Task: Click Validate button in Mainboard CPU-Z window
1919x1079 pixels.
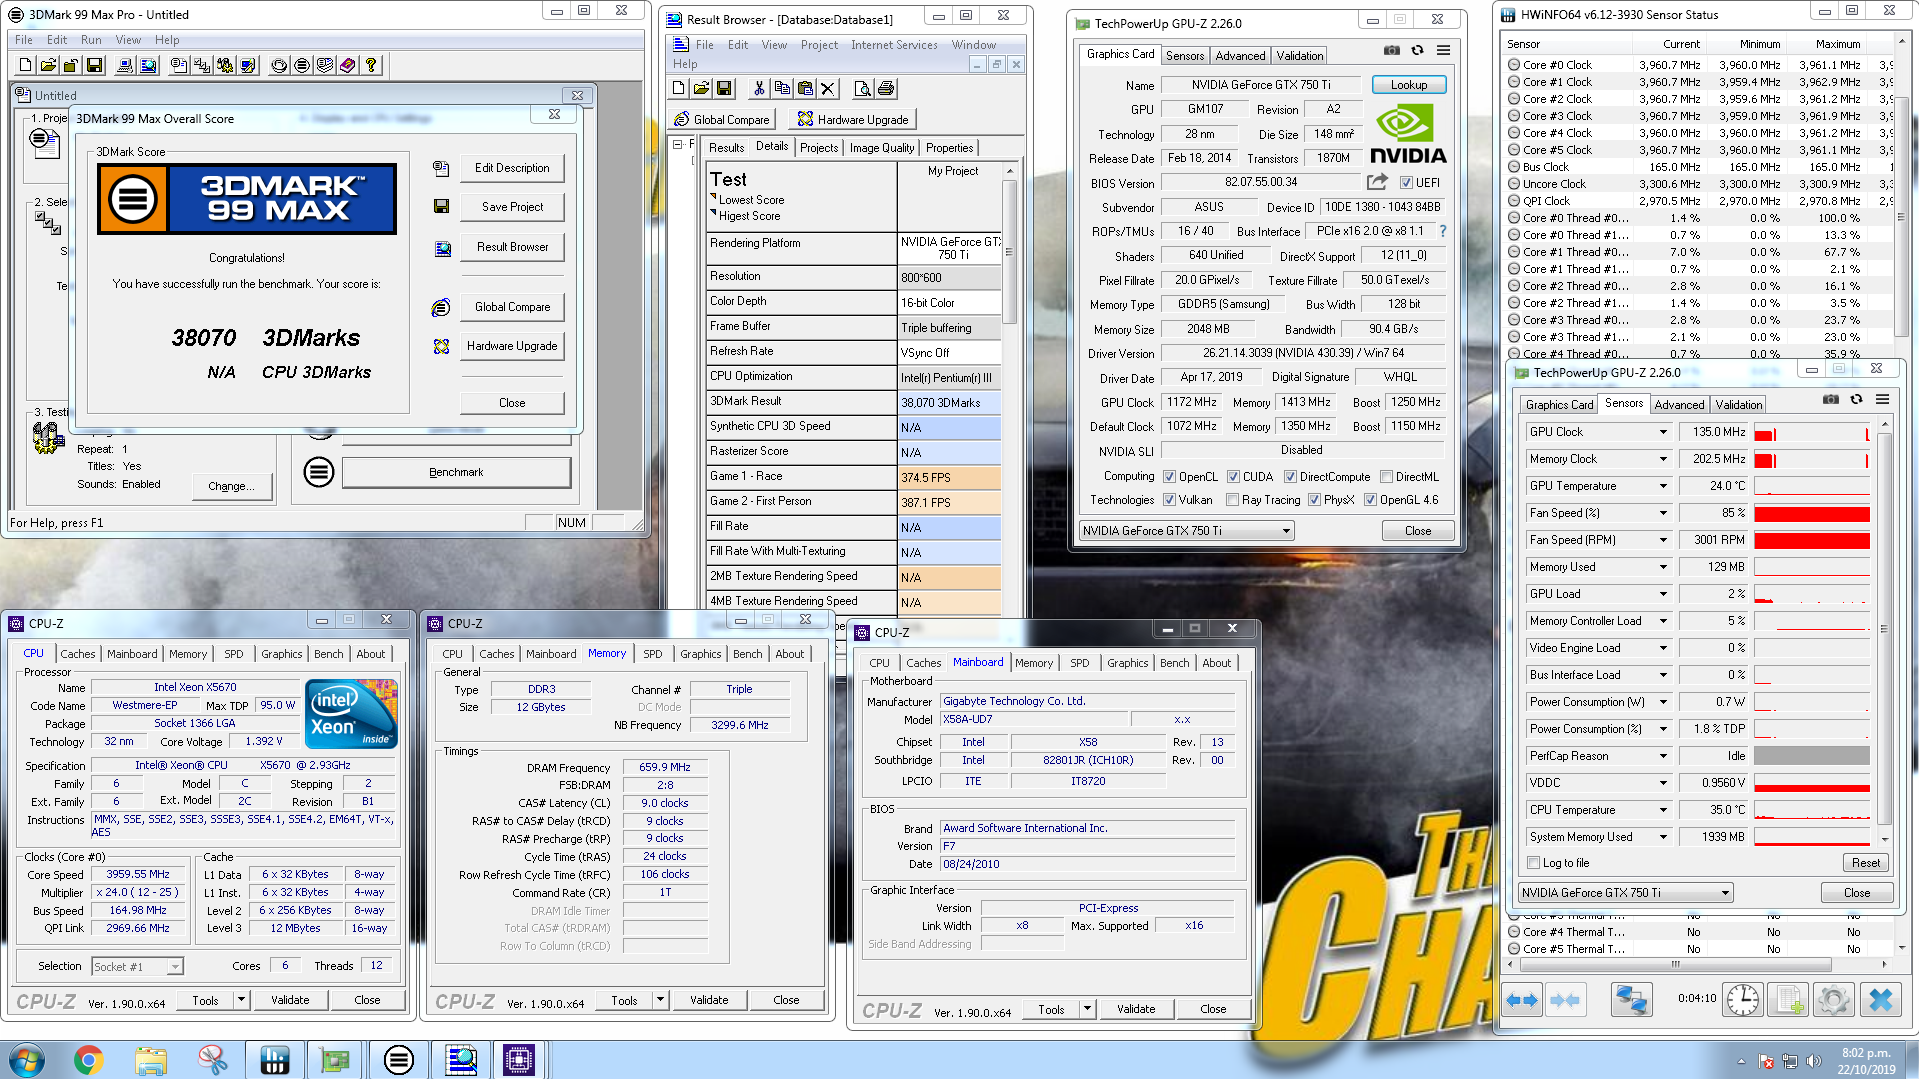Action: pos(1136,1009)
